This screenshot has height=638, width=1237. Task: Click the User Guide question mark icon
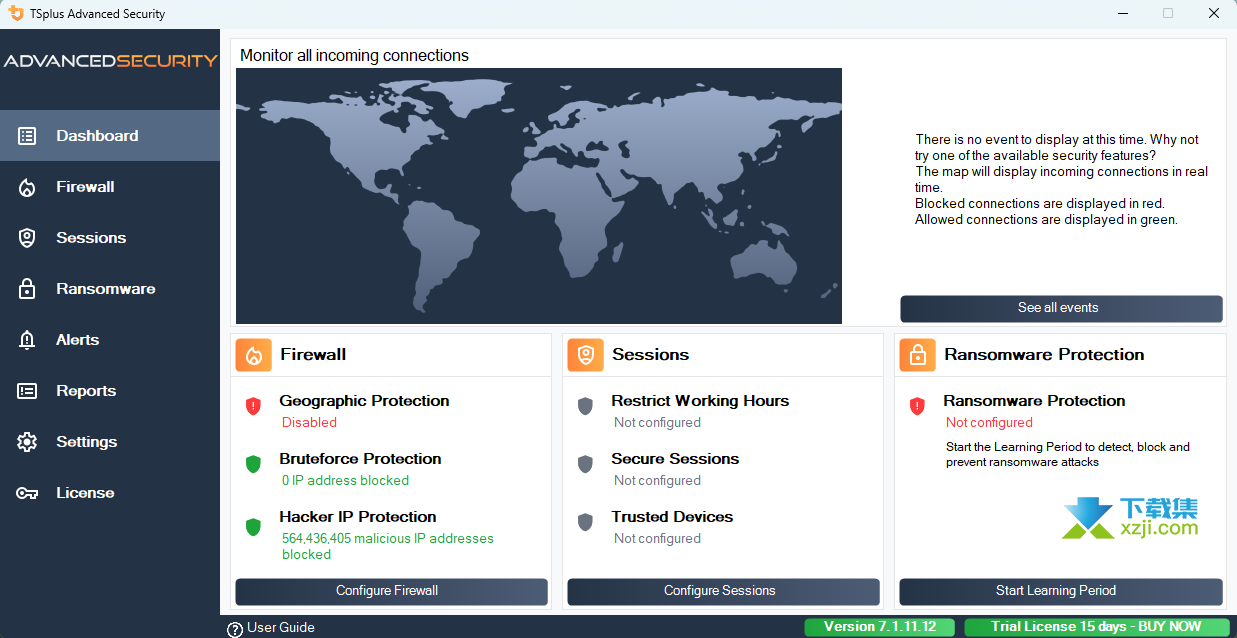tap(235, 629)
